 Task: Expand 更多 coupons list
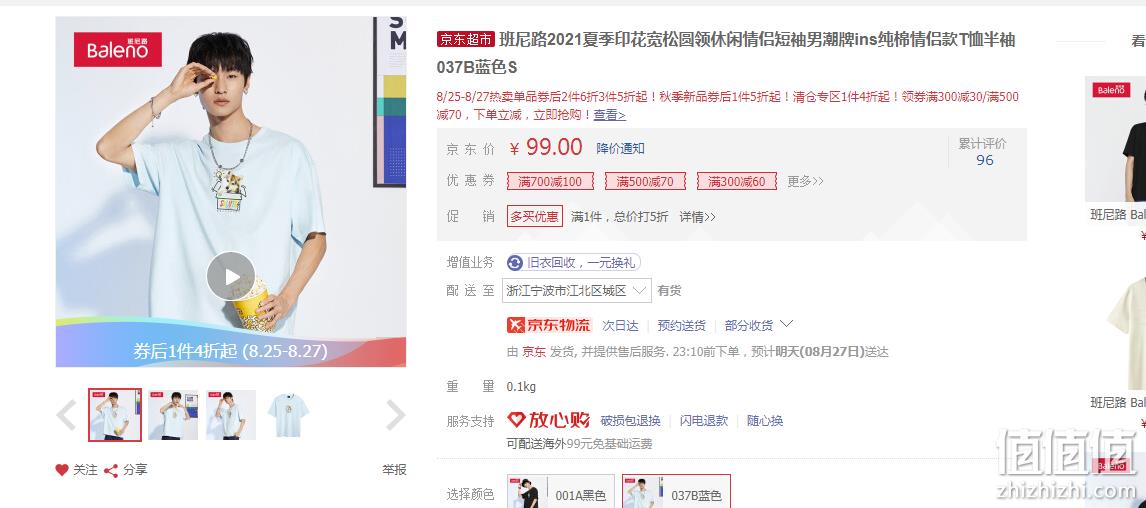coord(805,181)
